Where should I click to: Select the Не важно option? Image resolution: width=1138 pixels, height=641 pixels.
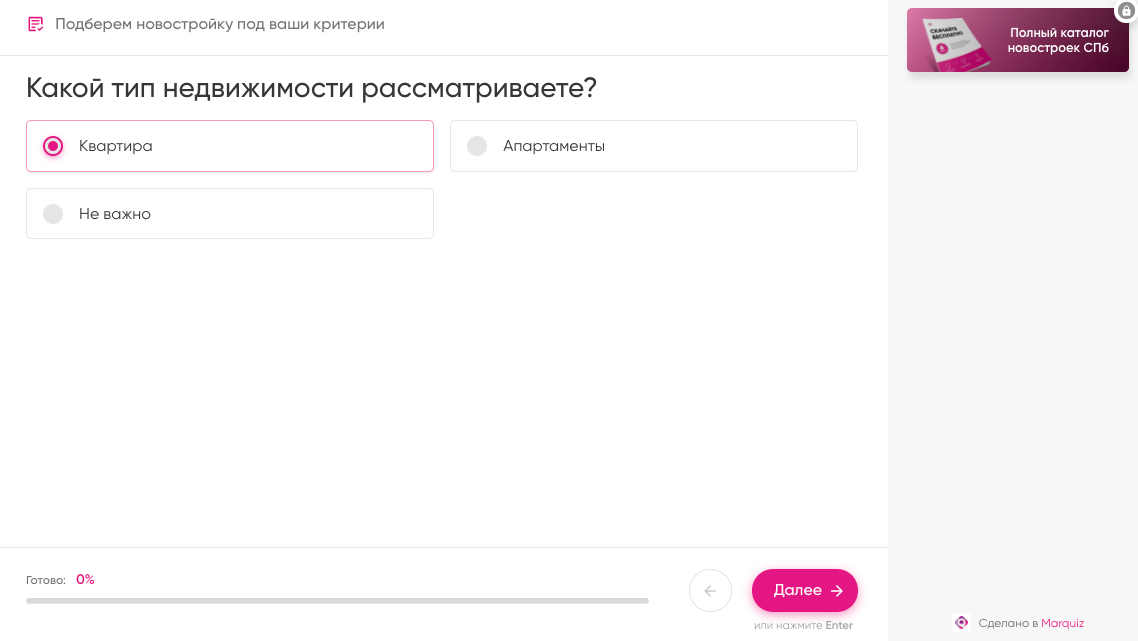[x=229, y=213]
